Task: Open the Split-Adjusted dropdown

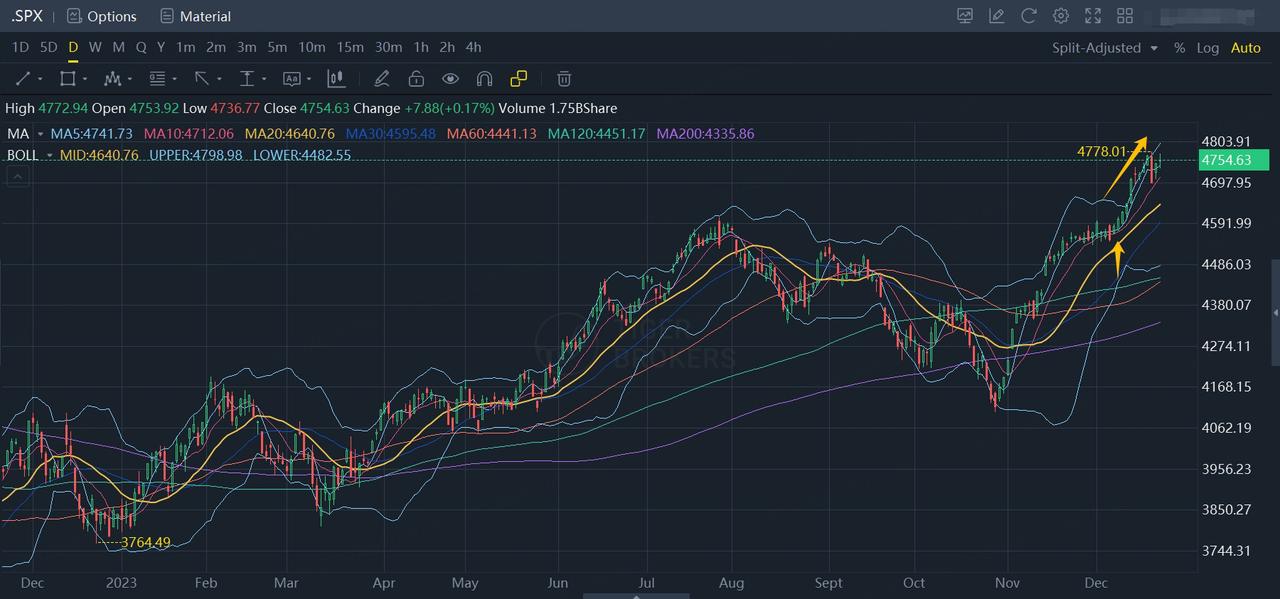Action: [1103, 47]
